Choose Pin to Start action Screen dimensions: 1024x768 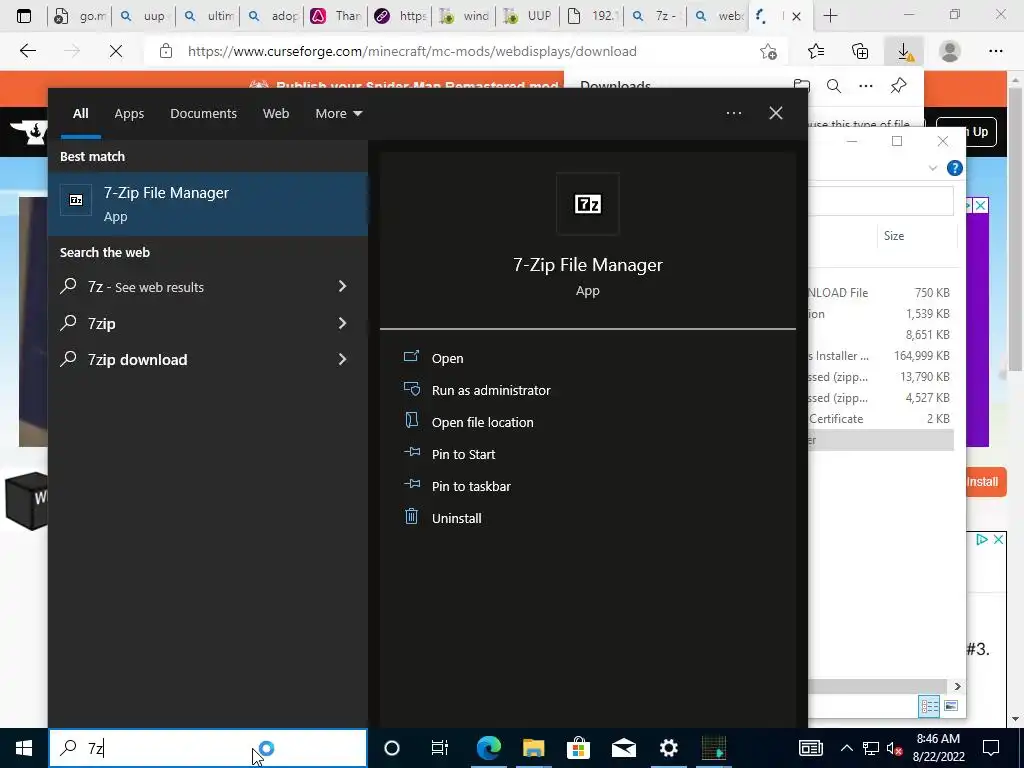click(x=463, y=454)
